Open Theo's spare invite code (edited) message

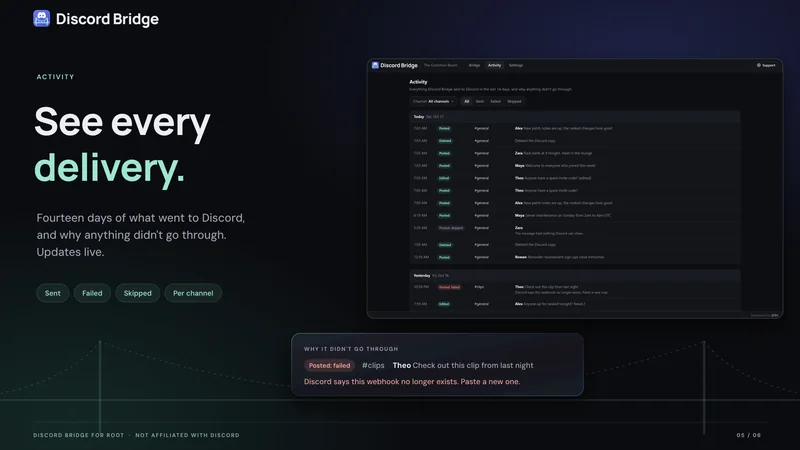tap(553, 178)
